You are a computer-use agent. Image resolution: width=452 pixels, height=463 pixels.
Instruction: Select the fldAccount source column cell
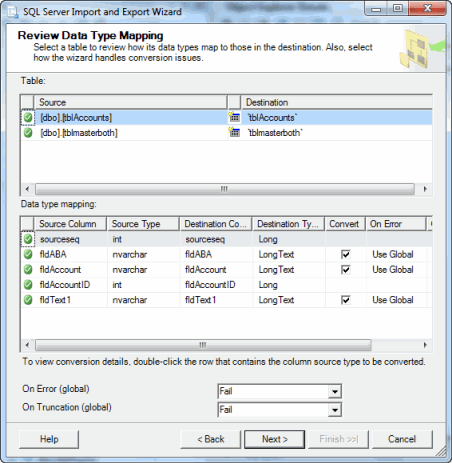click(71, 269)
